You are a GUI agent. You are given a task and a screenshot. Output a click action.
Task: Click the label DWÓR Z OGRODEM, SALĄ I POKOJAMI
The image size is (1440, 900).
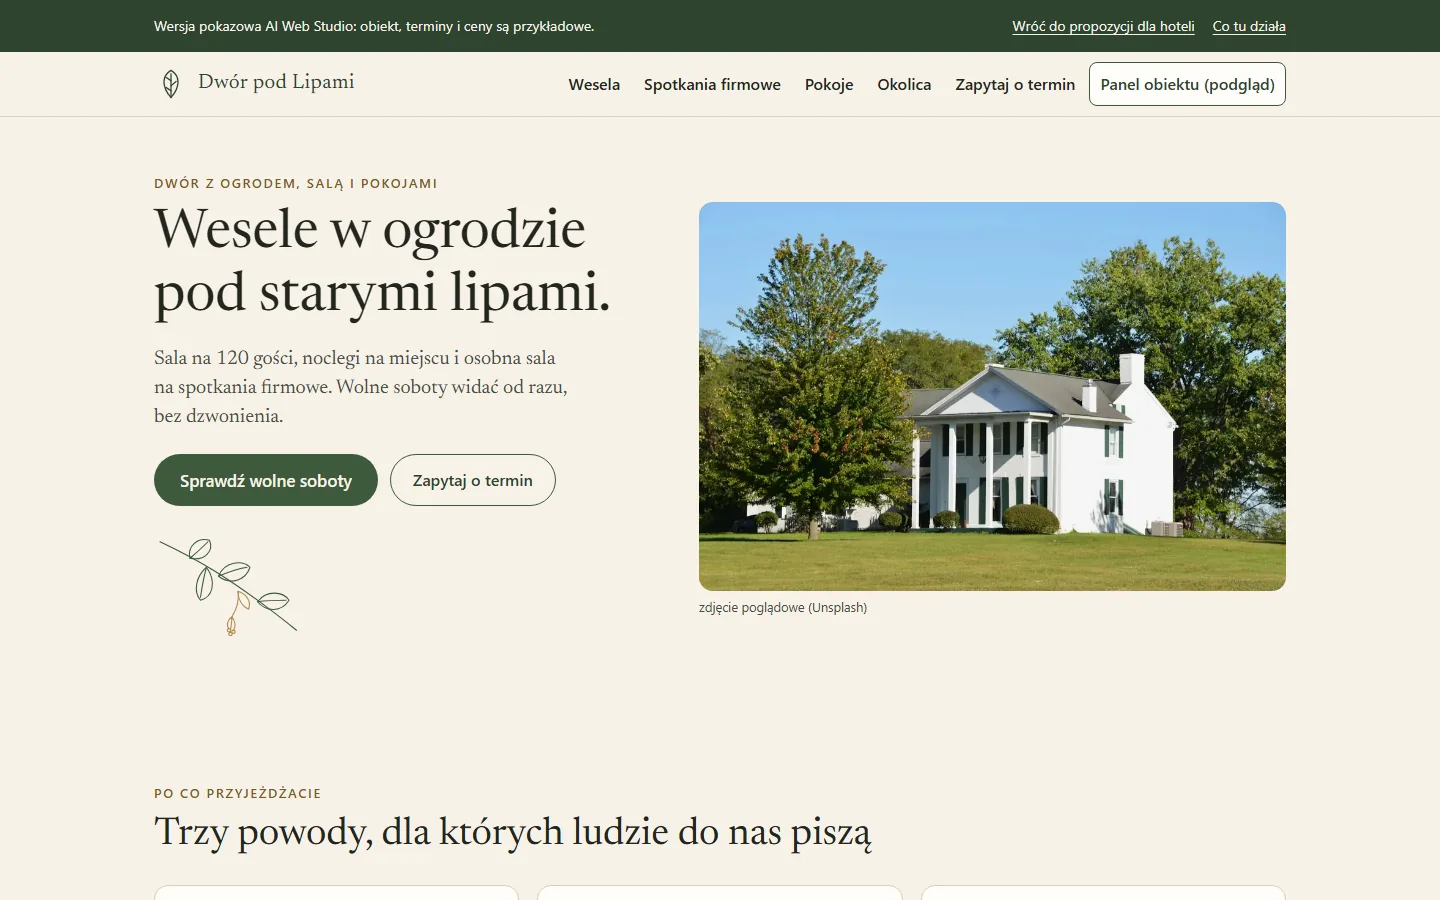[x=296, y=183]
